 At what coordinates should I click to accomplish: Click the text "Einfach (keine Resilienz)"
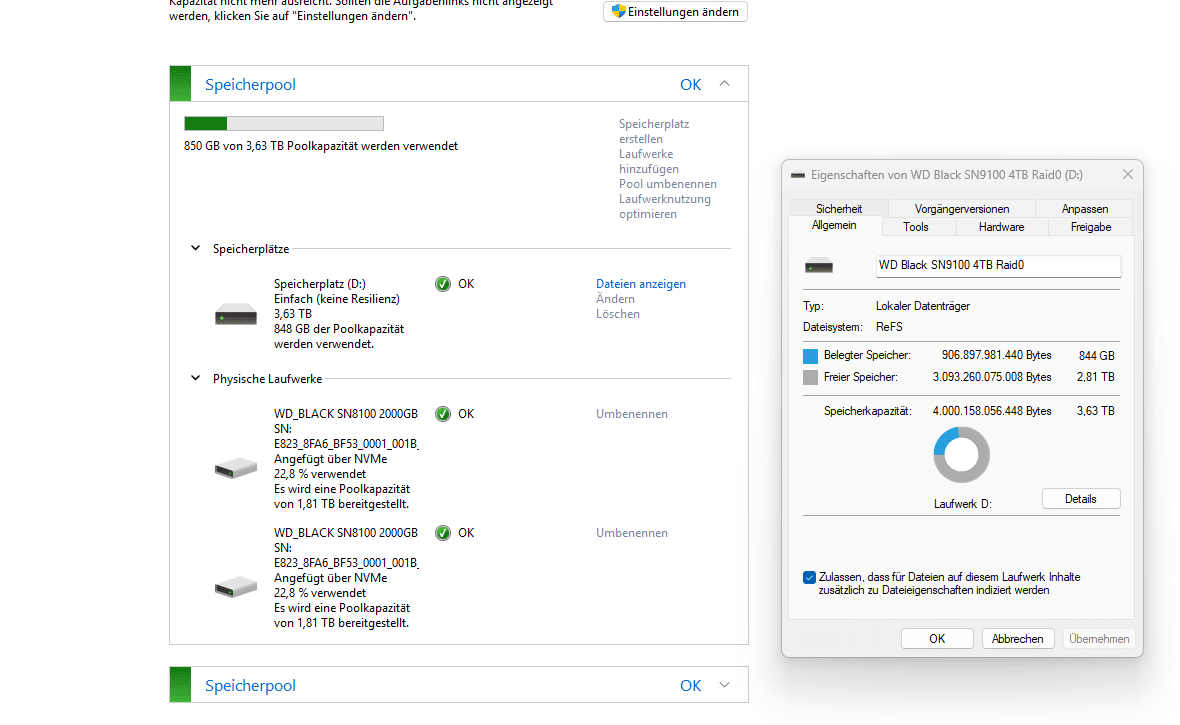pos(336,299)
